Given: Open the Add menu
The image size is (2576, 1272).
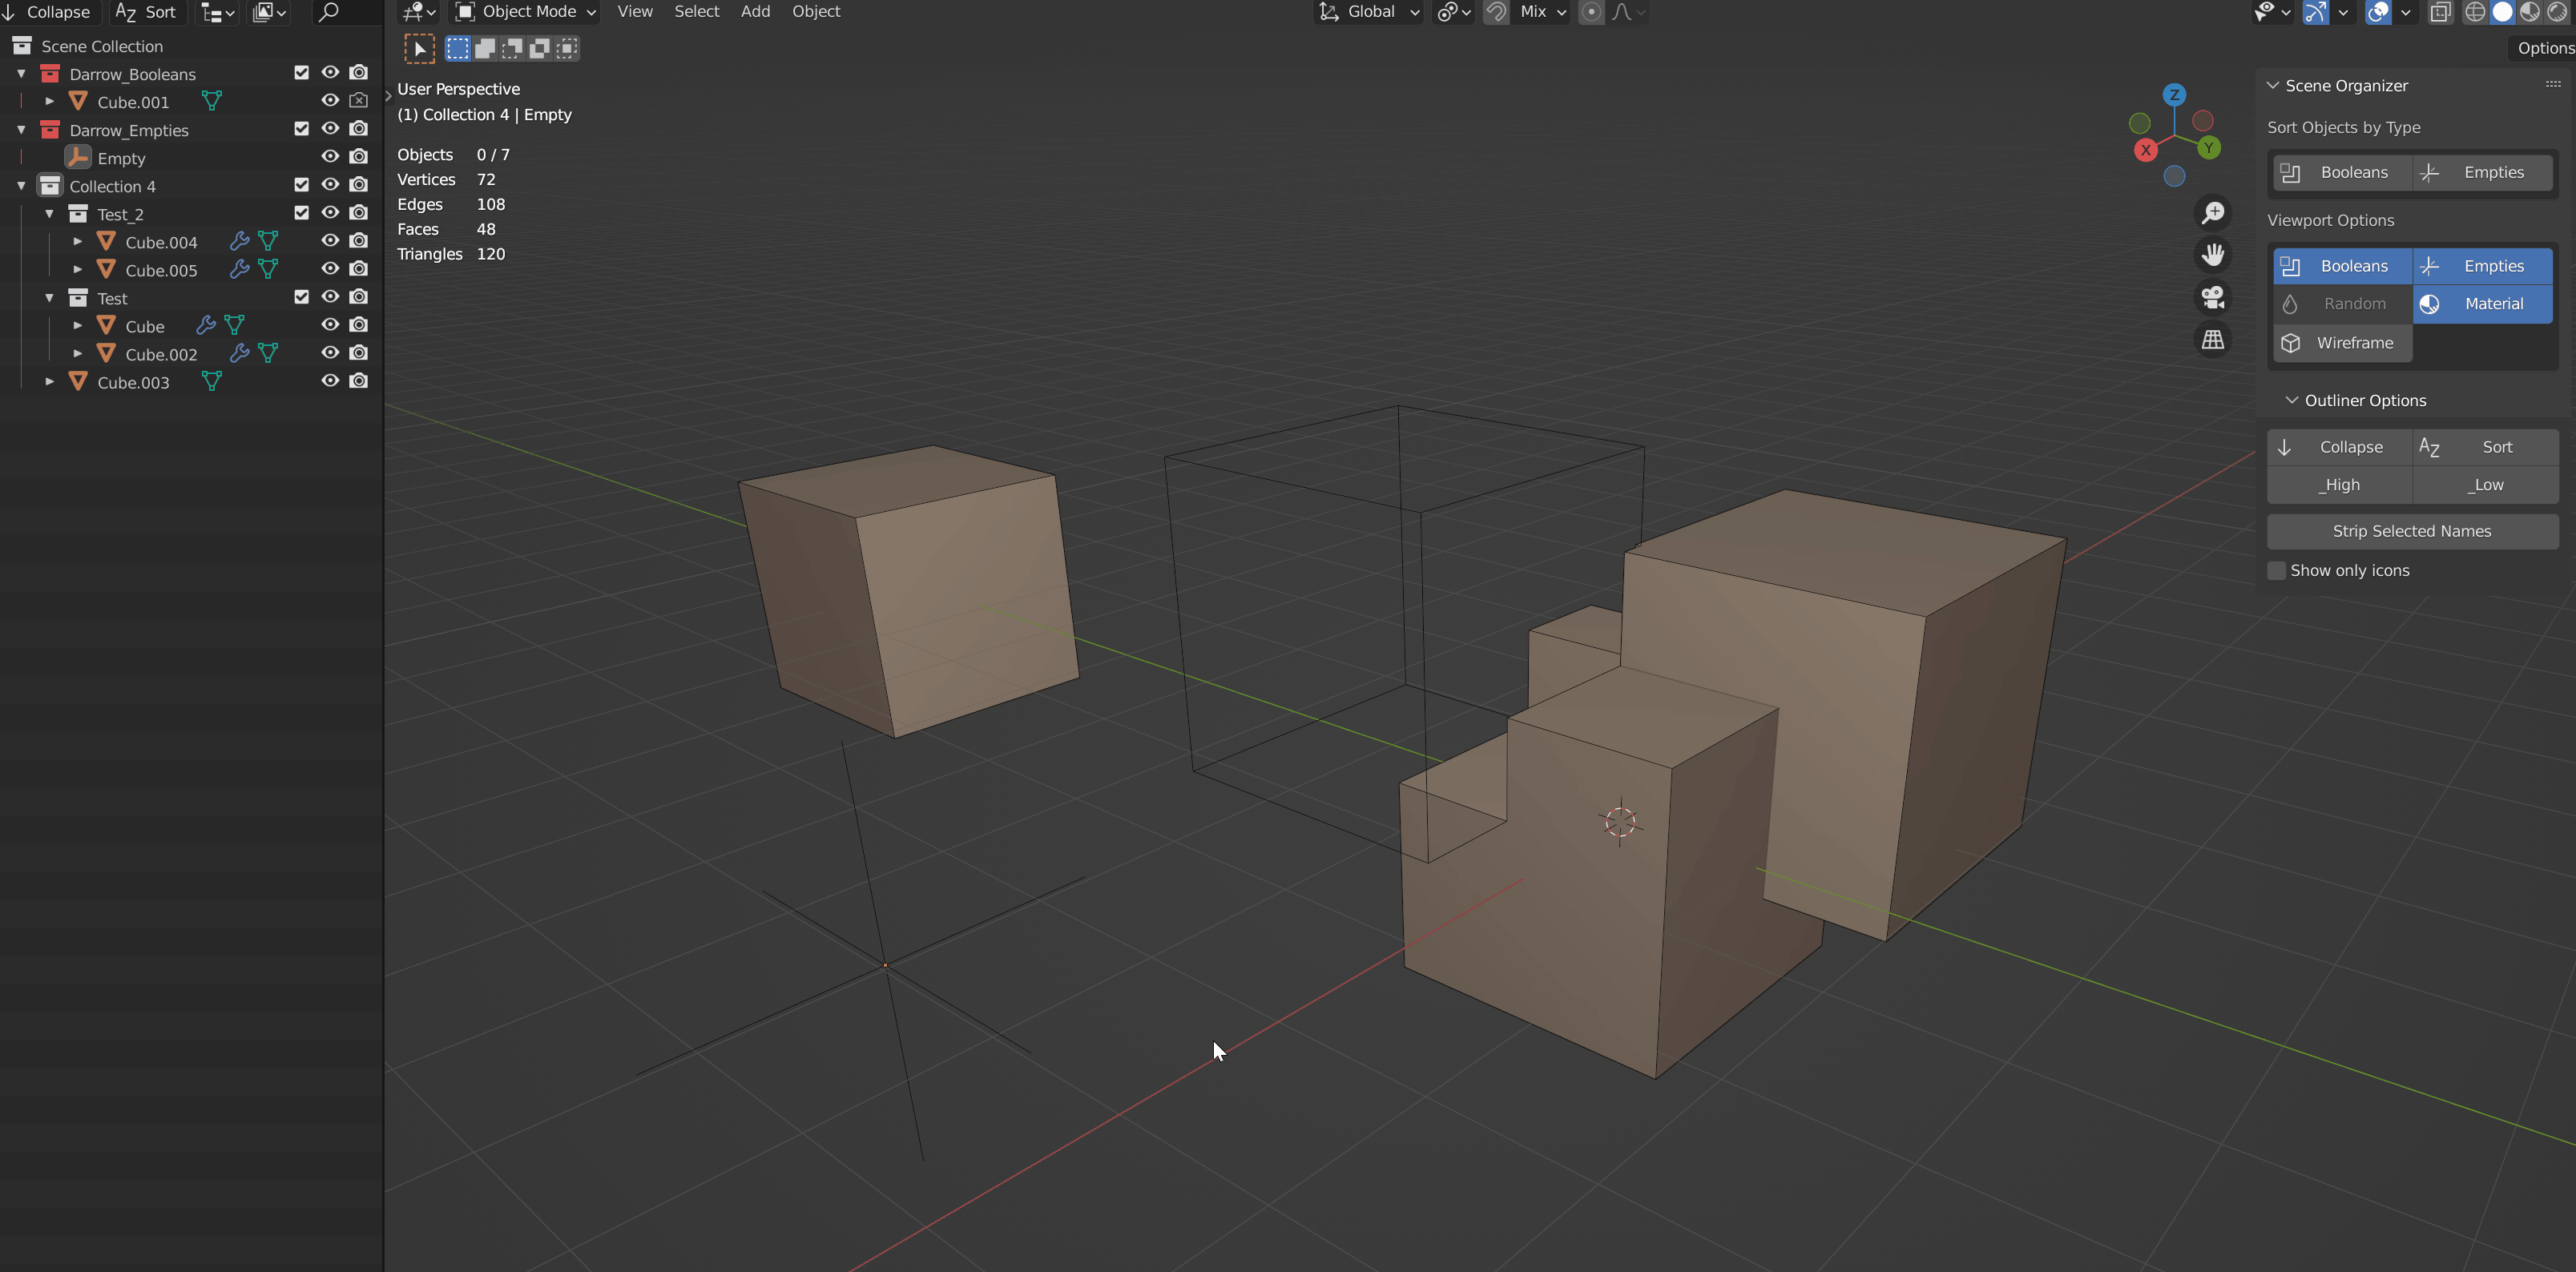Looking at the screenshot, I should (755, 12).
